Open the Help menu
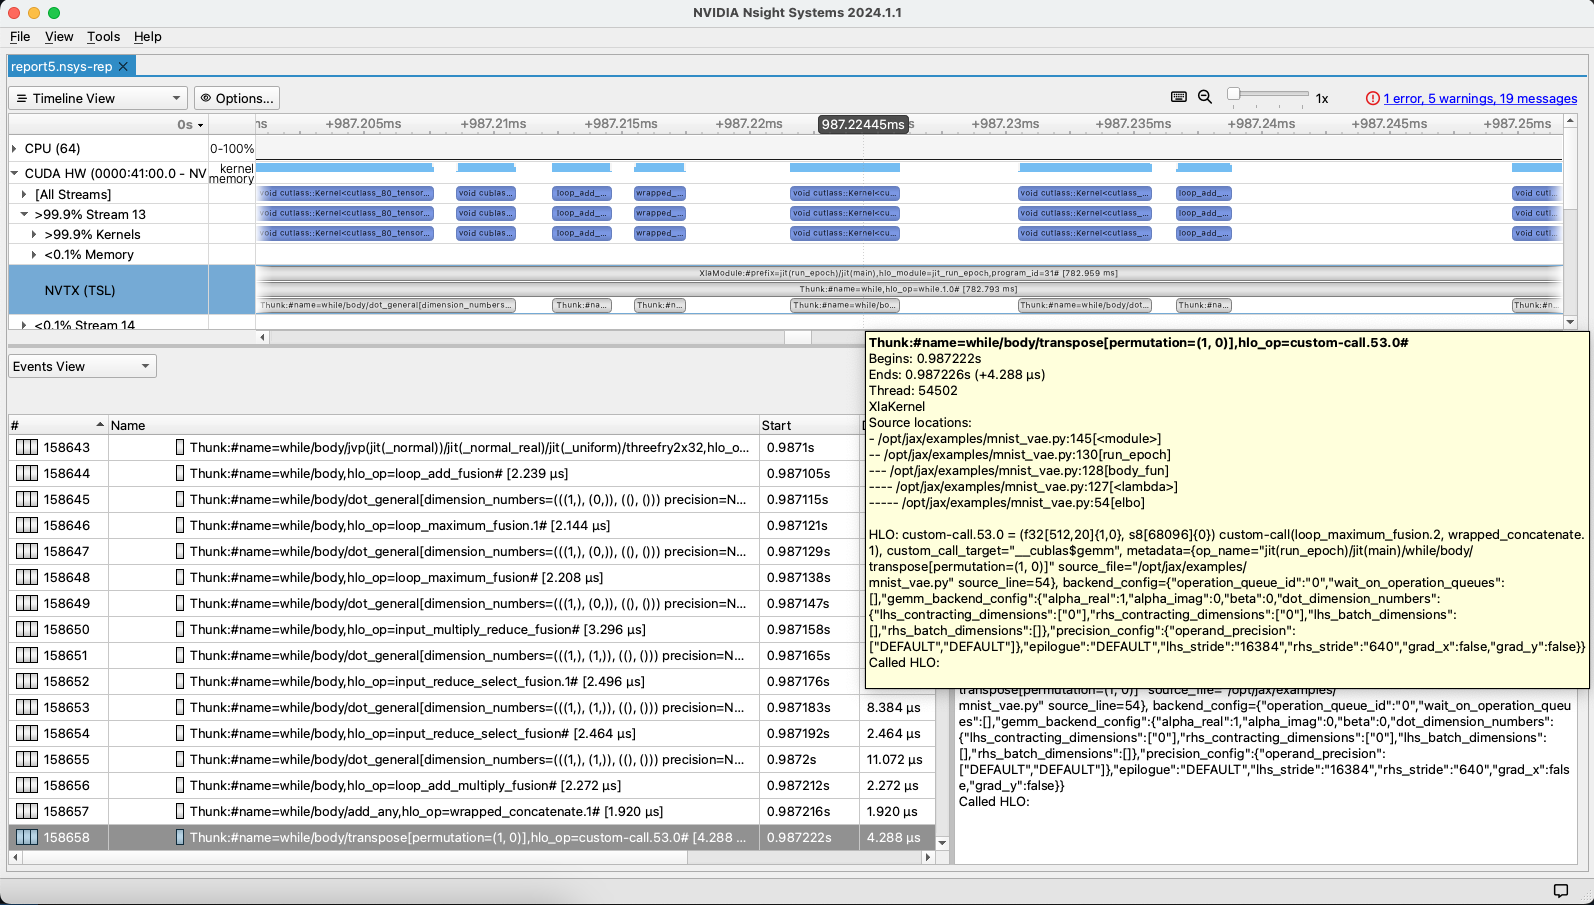This screenshot has width=1594, height=905. pos(147,37)
